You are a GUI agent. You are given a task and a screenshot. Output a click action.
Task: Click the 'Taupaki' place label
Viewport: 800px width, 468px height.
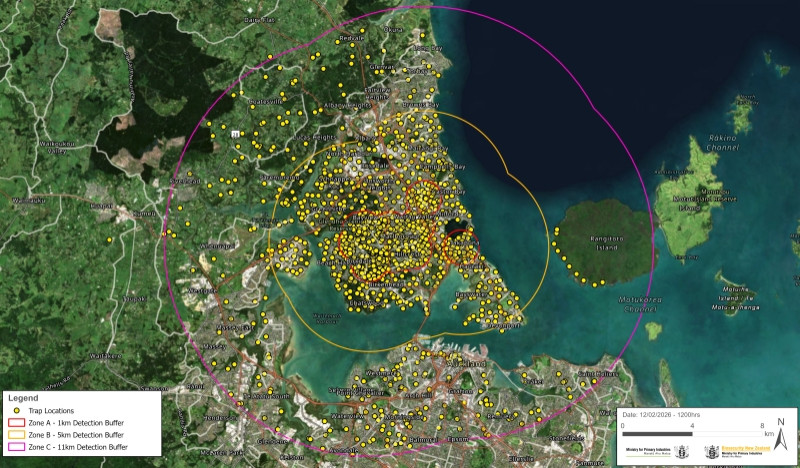point(135,299)
